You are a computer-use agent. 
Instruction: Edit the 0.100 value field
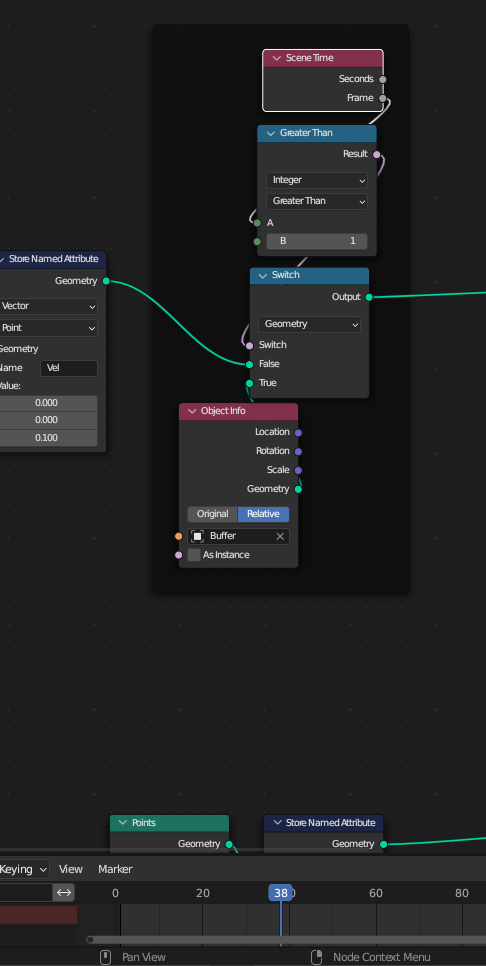[48, 438]
